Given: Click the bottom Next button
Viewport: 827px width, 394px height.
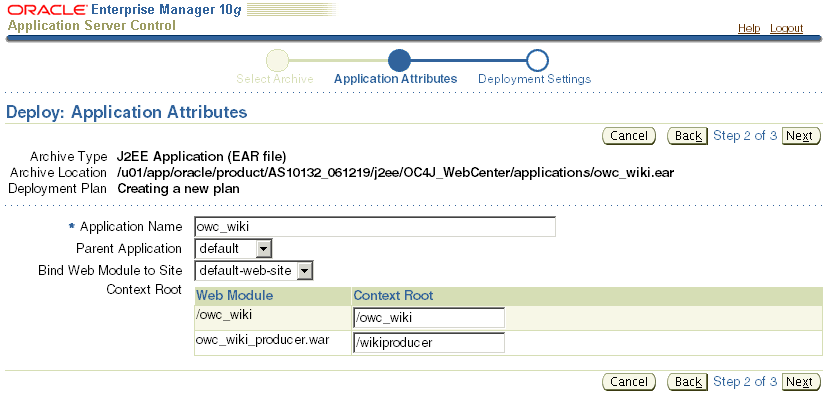Looking at the screenshot, I should point(801,382).
